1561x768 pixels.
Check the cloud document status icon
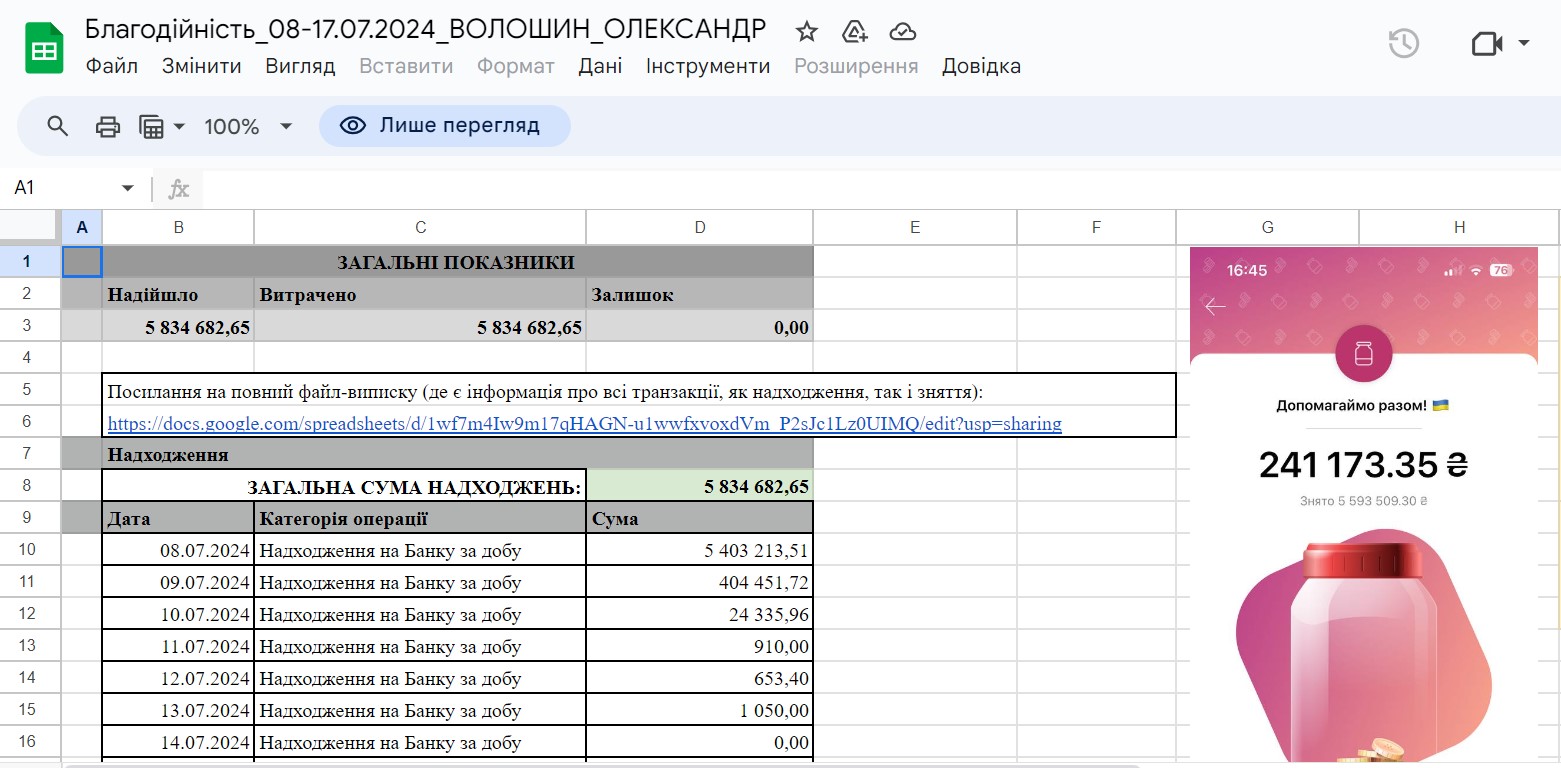[x=903, y=31]
